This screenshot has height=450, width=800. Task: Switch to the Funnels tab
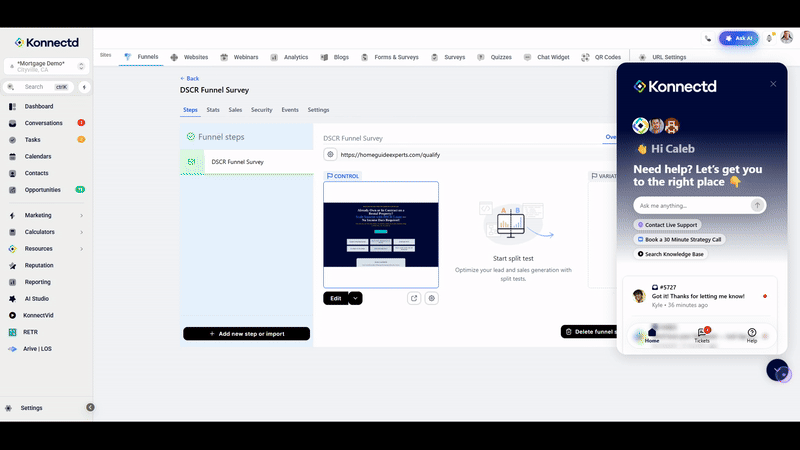tap(141, 57)
